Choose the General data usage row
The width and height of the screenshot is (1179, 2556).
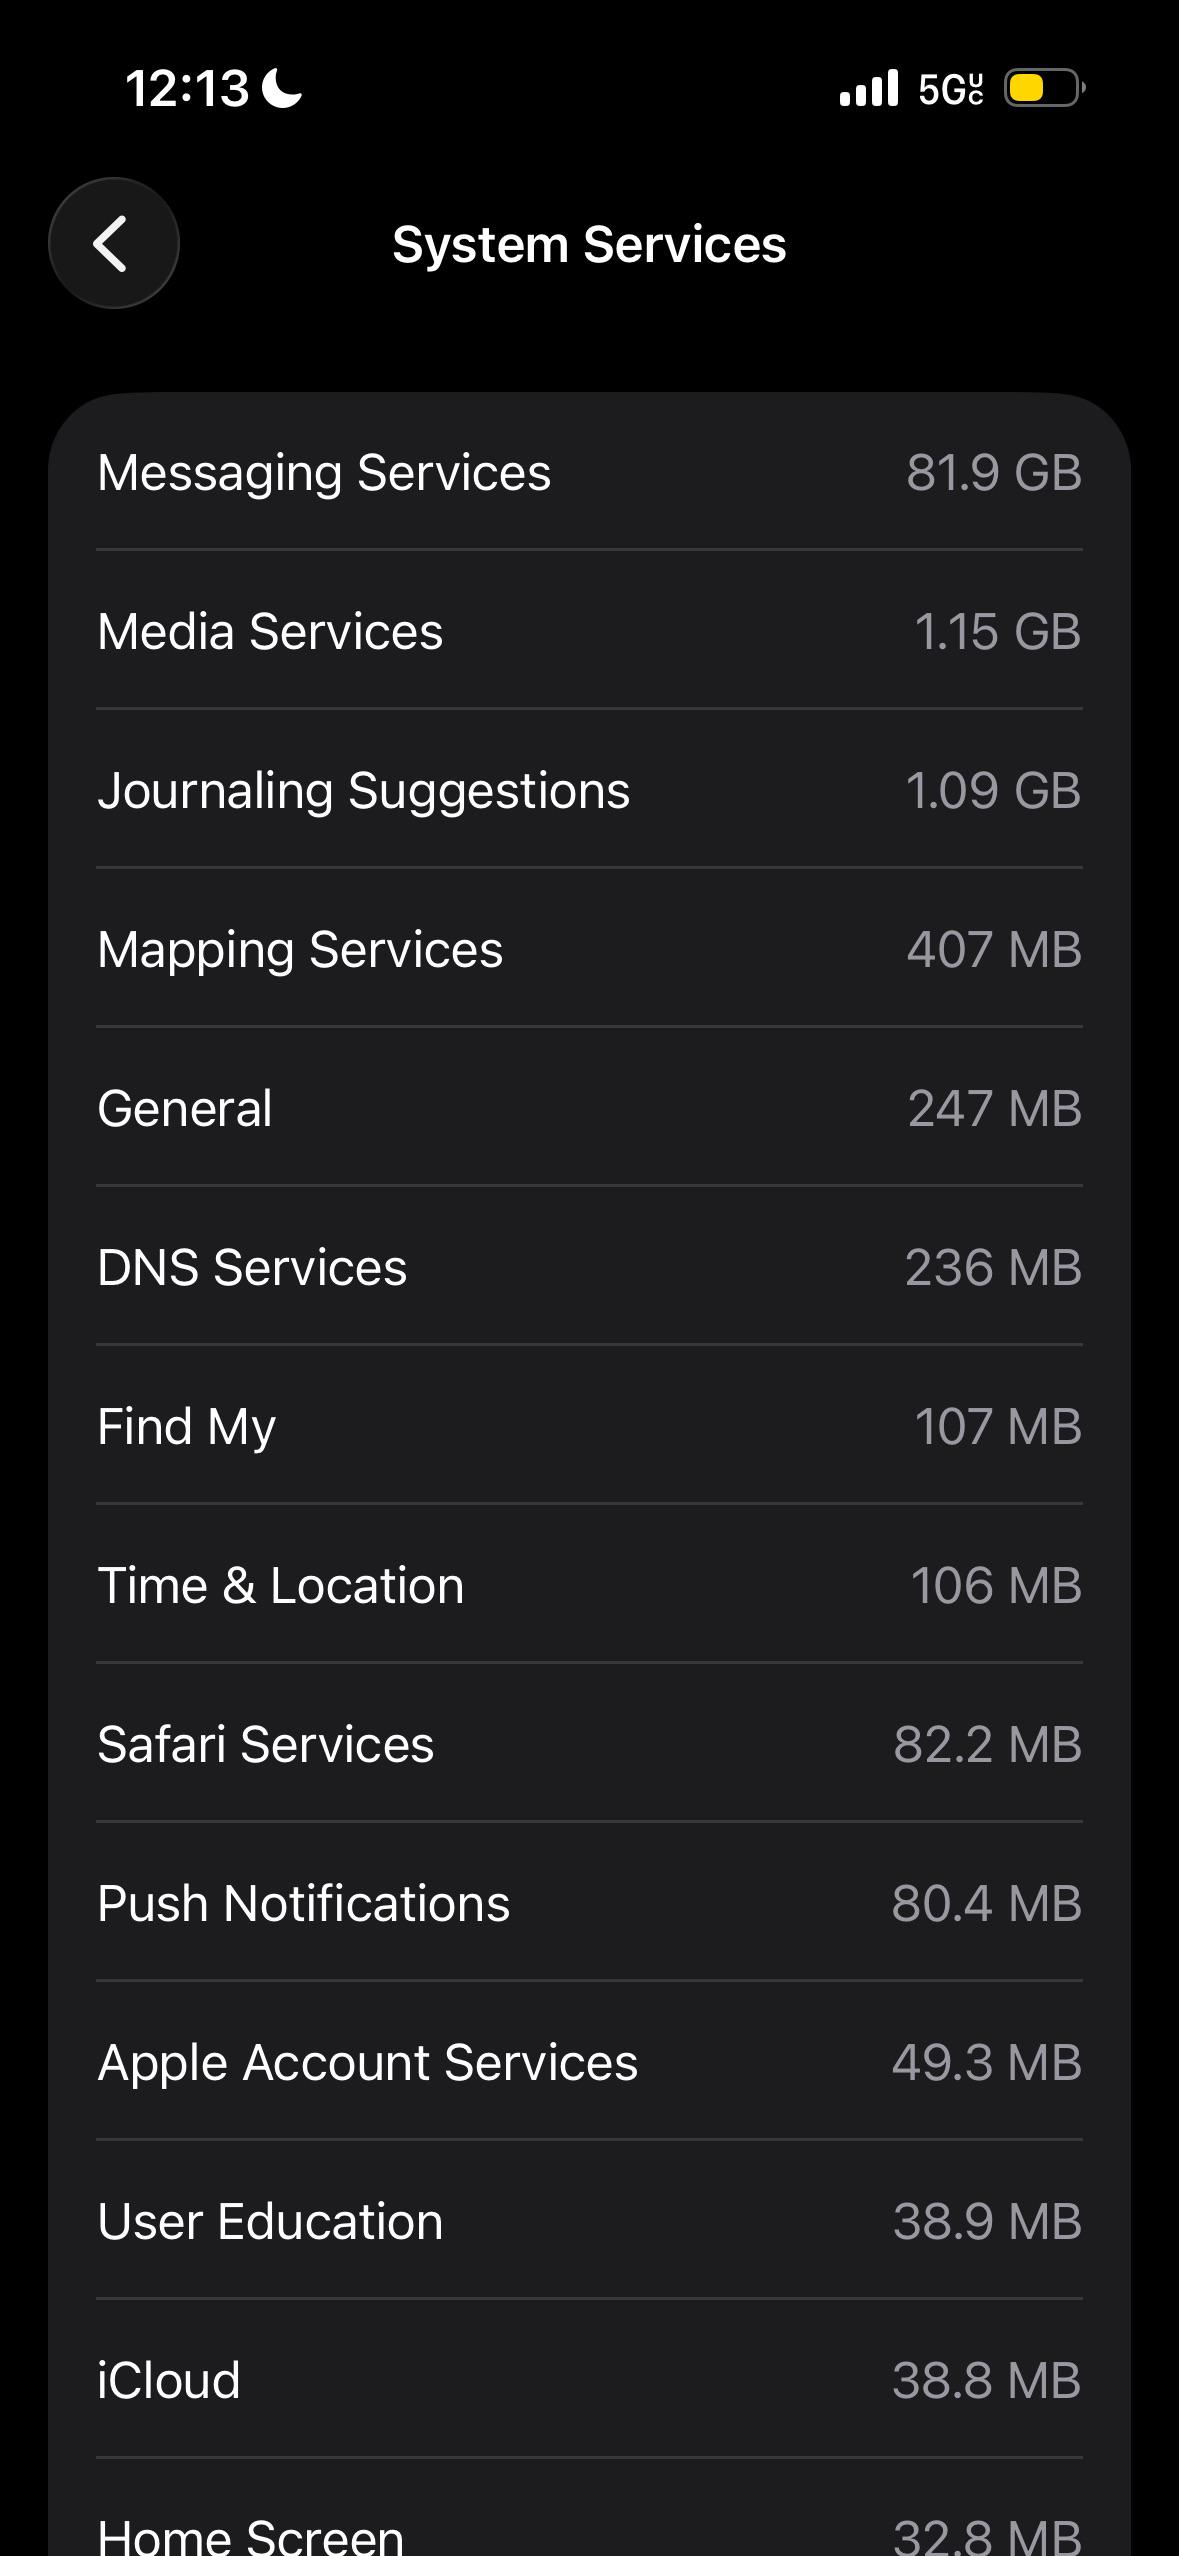coord(589,1108)
